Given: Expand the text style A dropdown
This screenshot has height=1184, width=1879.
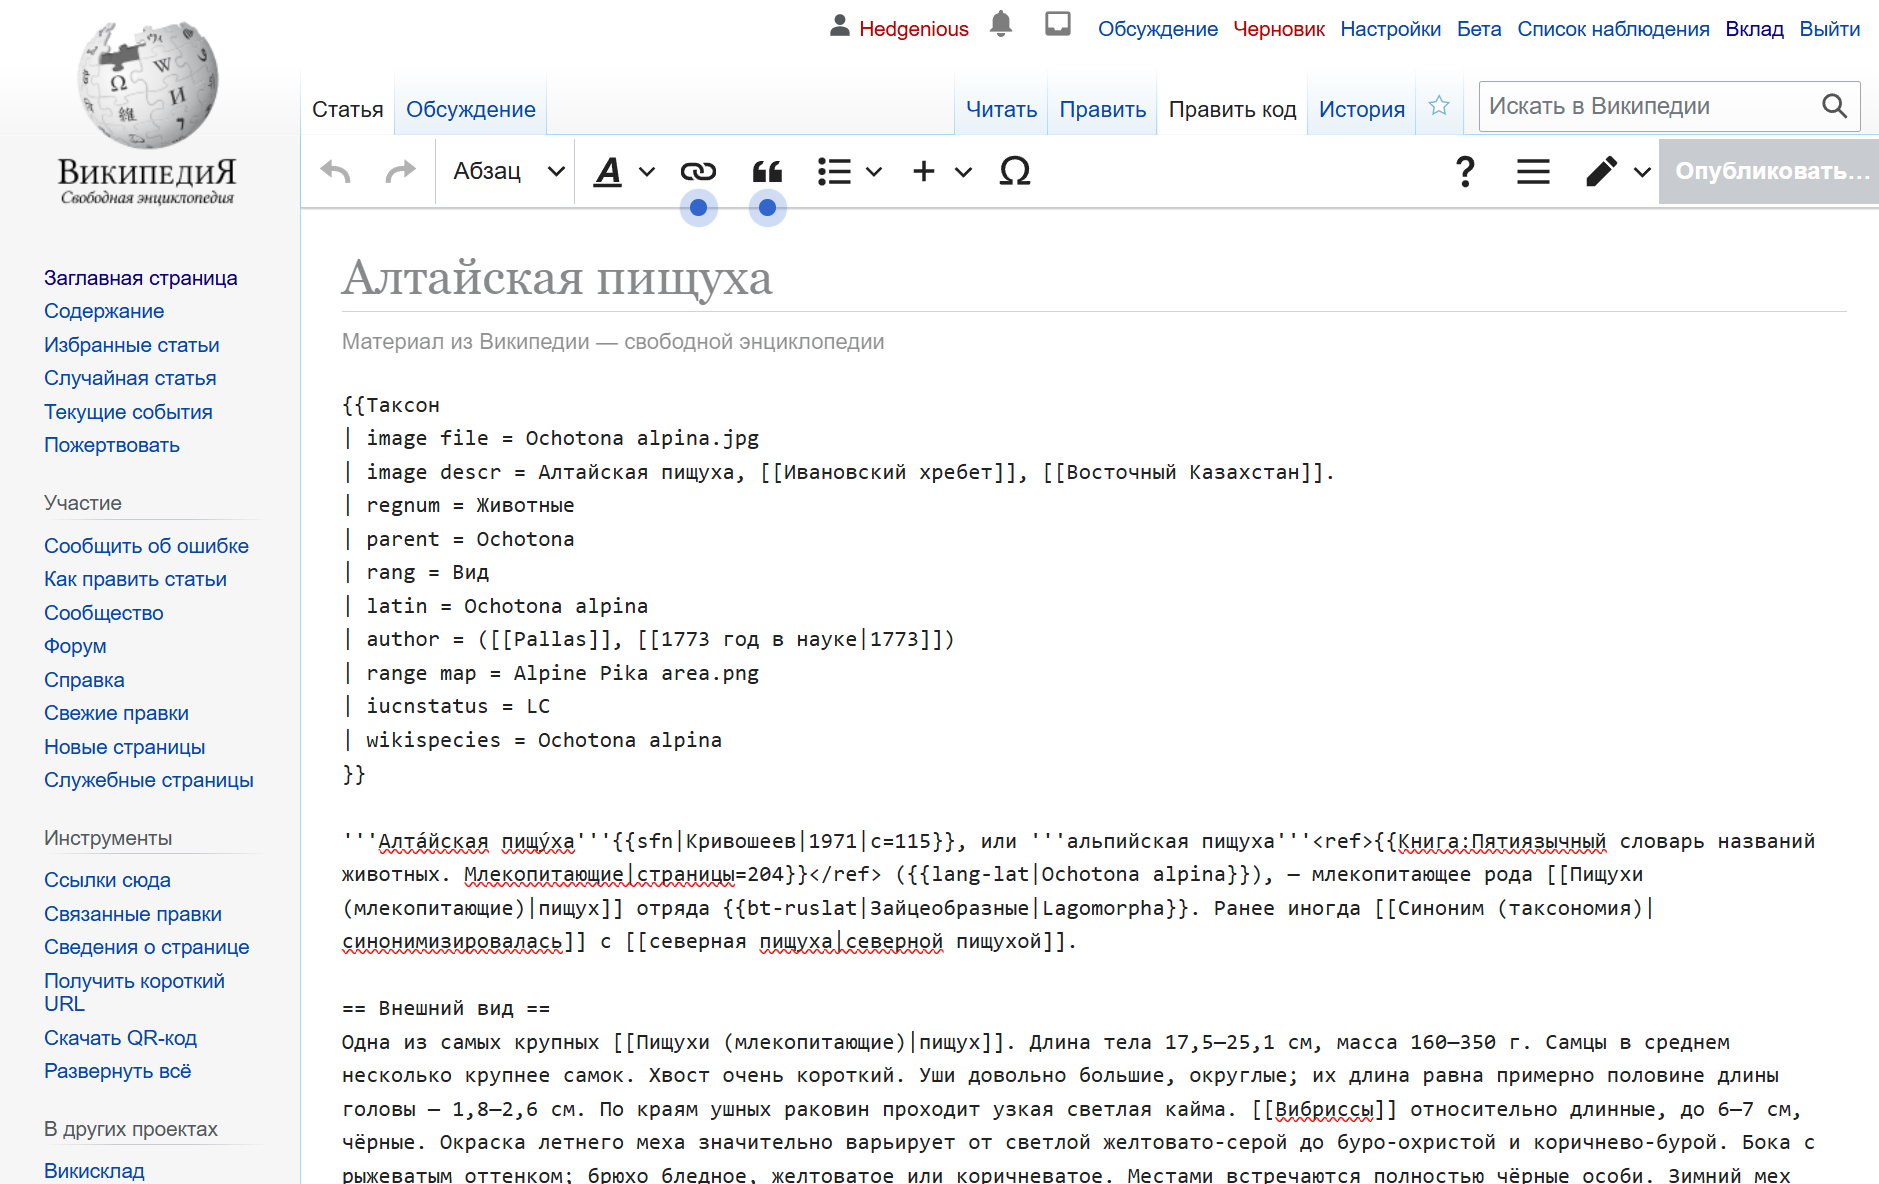Looking at the screenshot, I should [x=624, y=172].
